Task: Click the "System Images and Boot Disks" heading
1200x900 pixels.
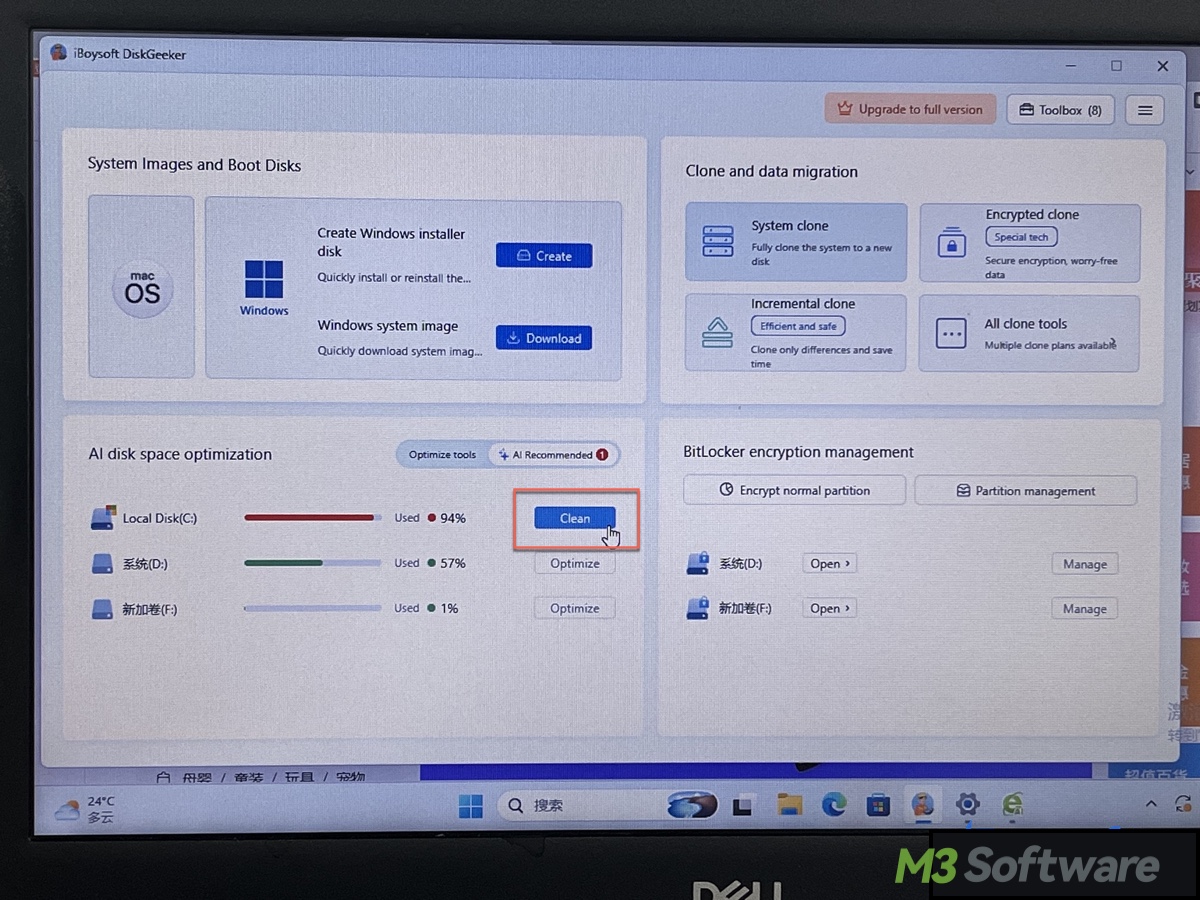Action: 194,165
